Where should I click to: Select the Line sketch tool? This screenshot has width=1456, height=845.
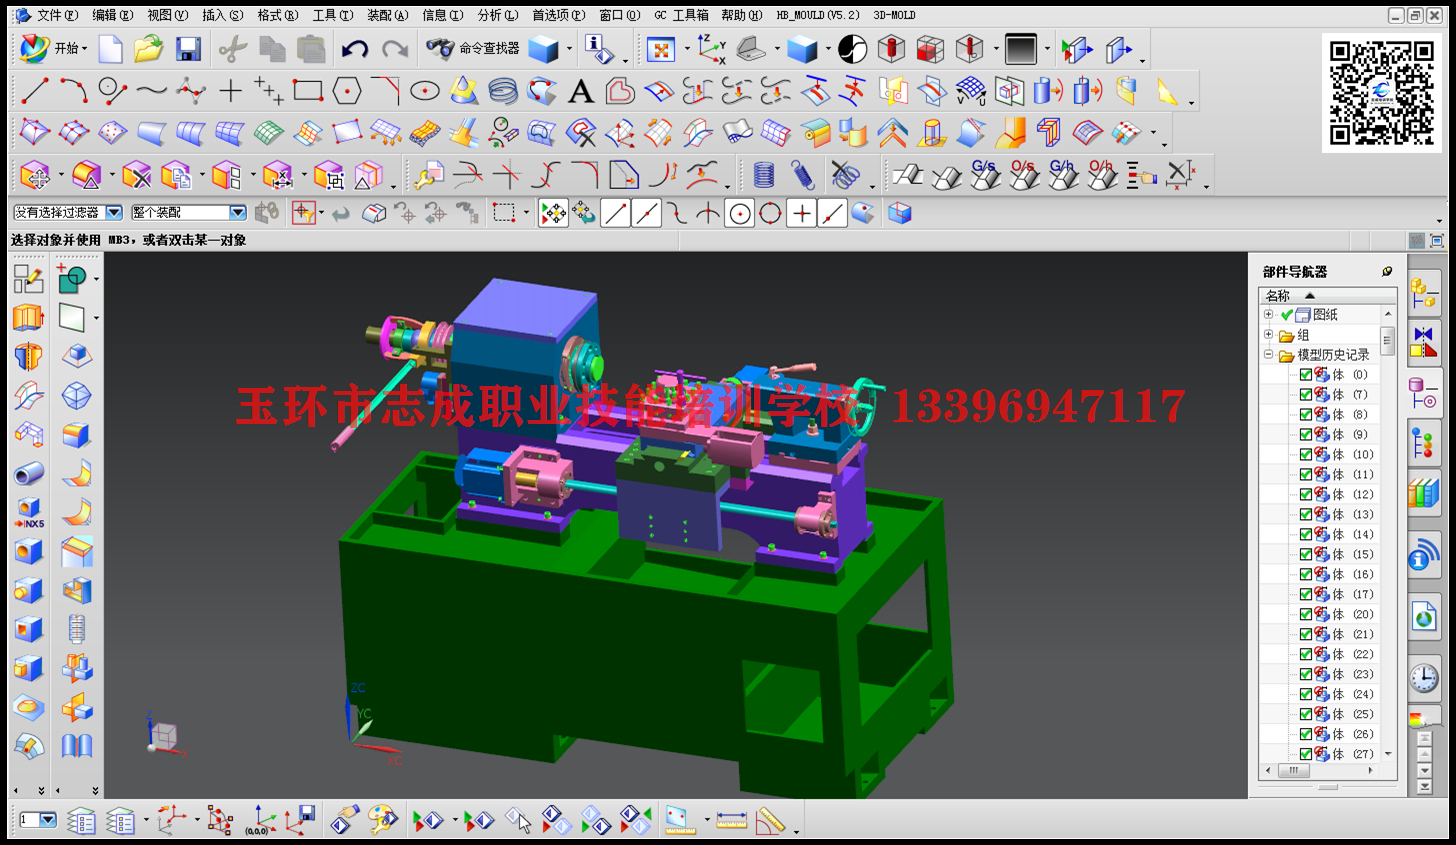pyautogui.click(x=35, y=91)
